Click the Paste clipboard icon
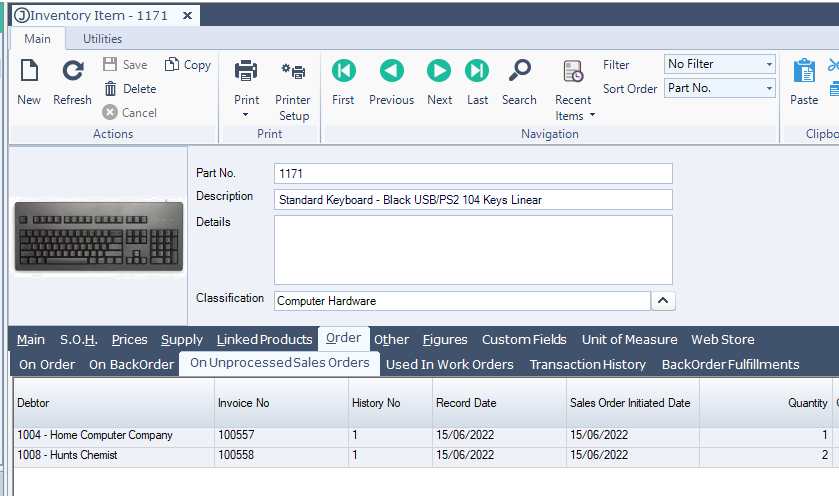The image size is (839, 496). [x=804, y=72]
